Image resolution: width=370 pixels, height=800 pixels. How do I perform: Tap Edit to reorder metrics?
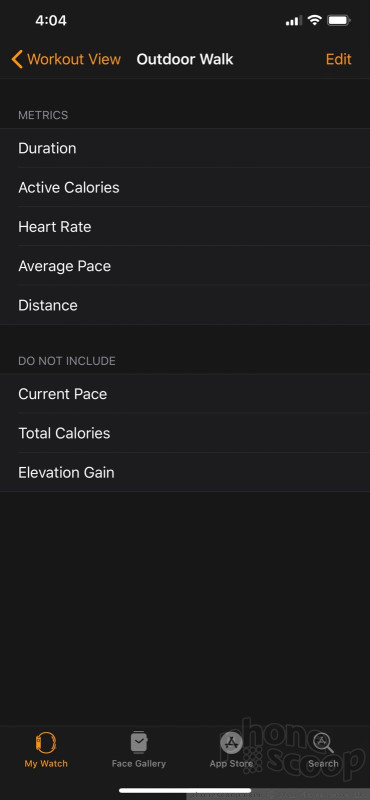pyautogui.click(x=338, y=59)
